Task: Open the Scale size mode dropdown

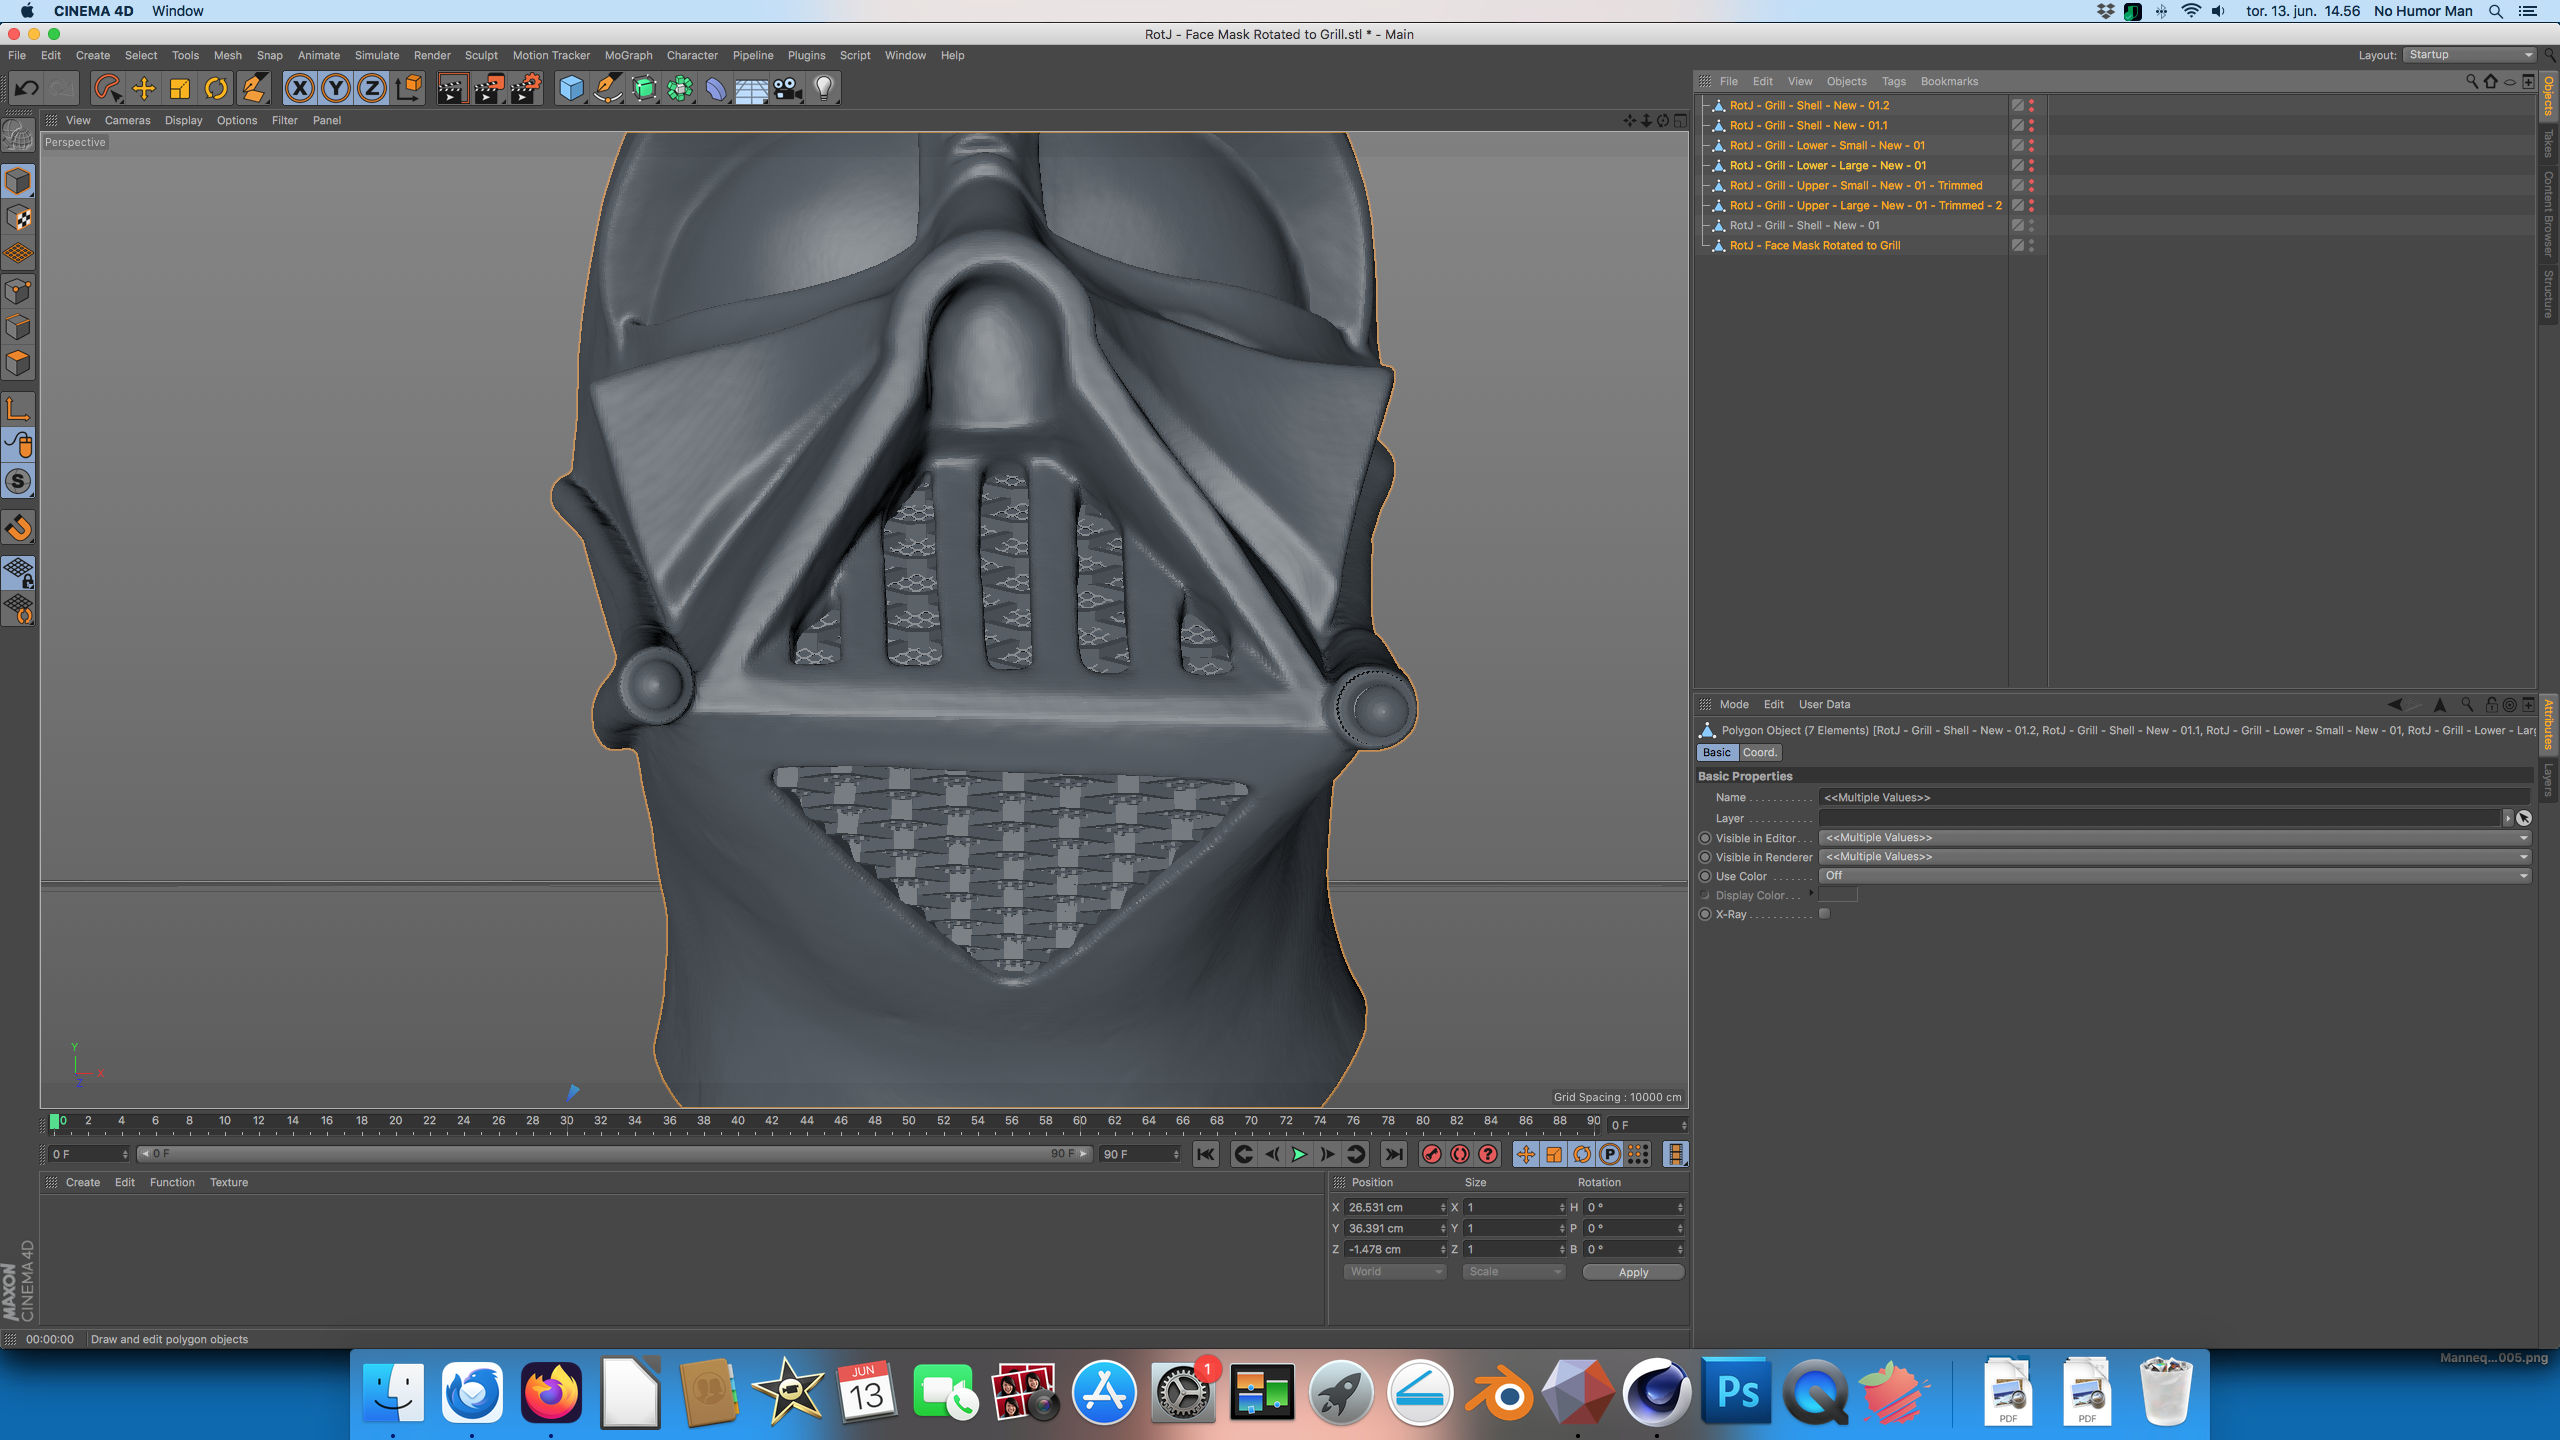Action: click(x=1514, y=1272)
